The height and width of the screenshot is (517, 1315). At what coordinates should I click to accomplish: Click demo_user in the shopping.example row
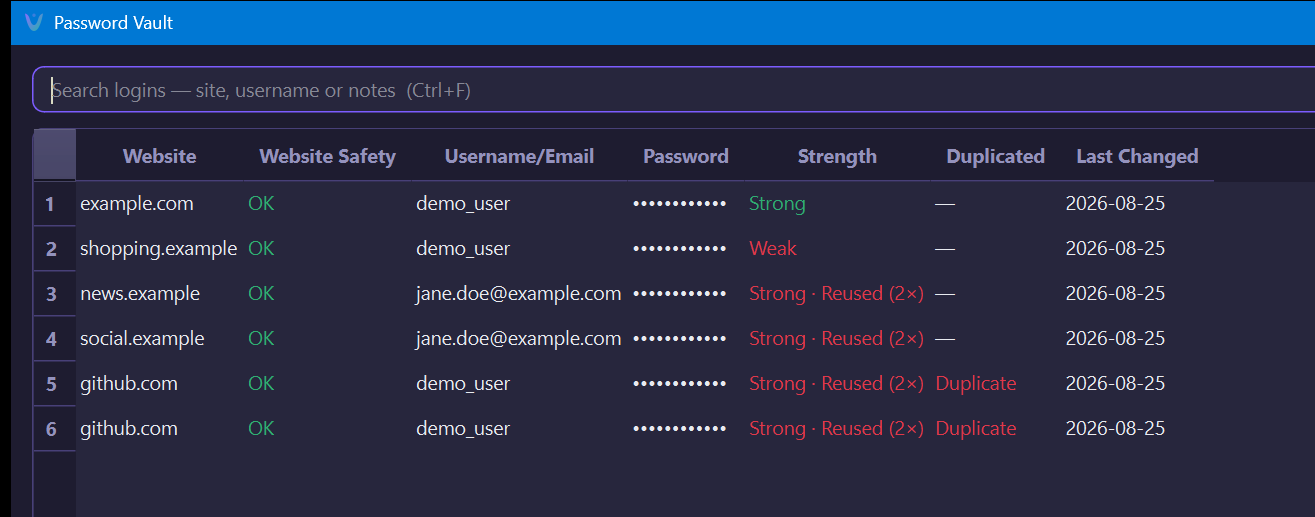[463, 249]
